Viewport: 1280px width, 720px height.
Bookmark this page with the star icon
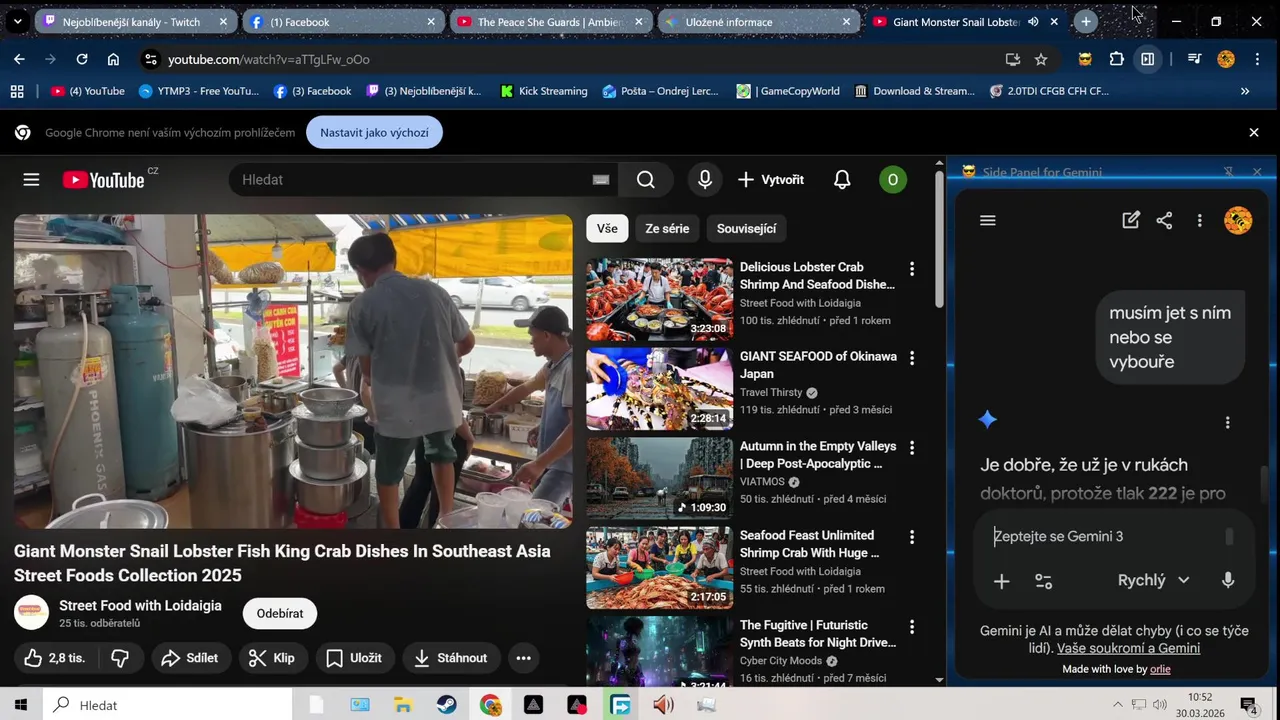pos(1041,59)
